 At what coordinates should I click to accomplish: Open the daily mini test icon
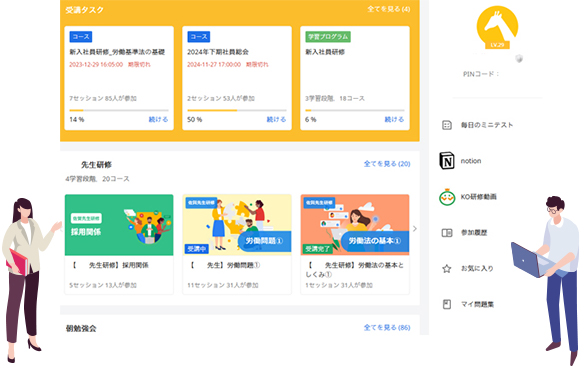(447, 125)
